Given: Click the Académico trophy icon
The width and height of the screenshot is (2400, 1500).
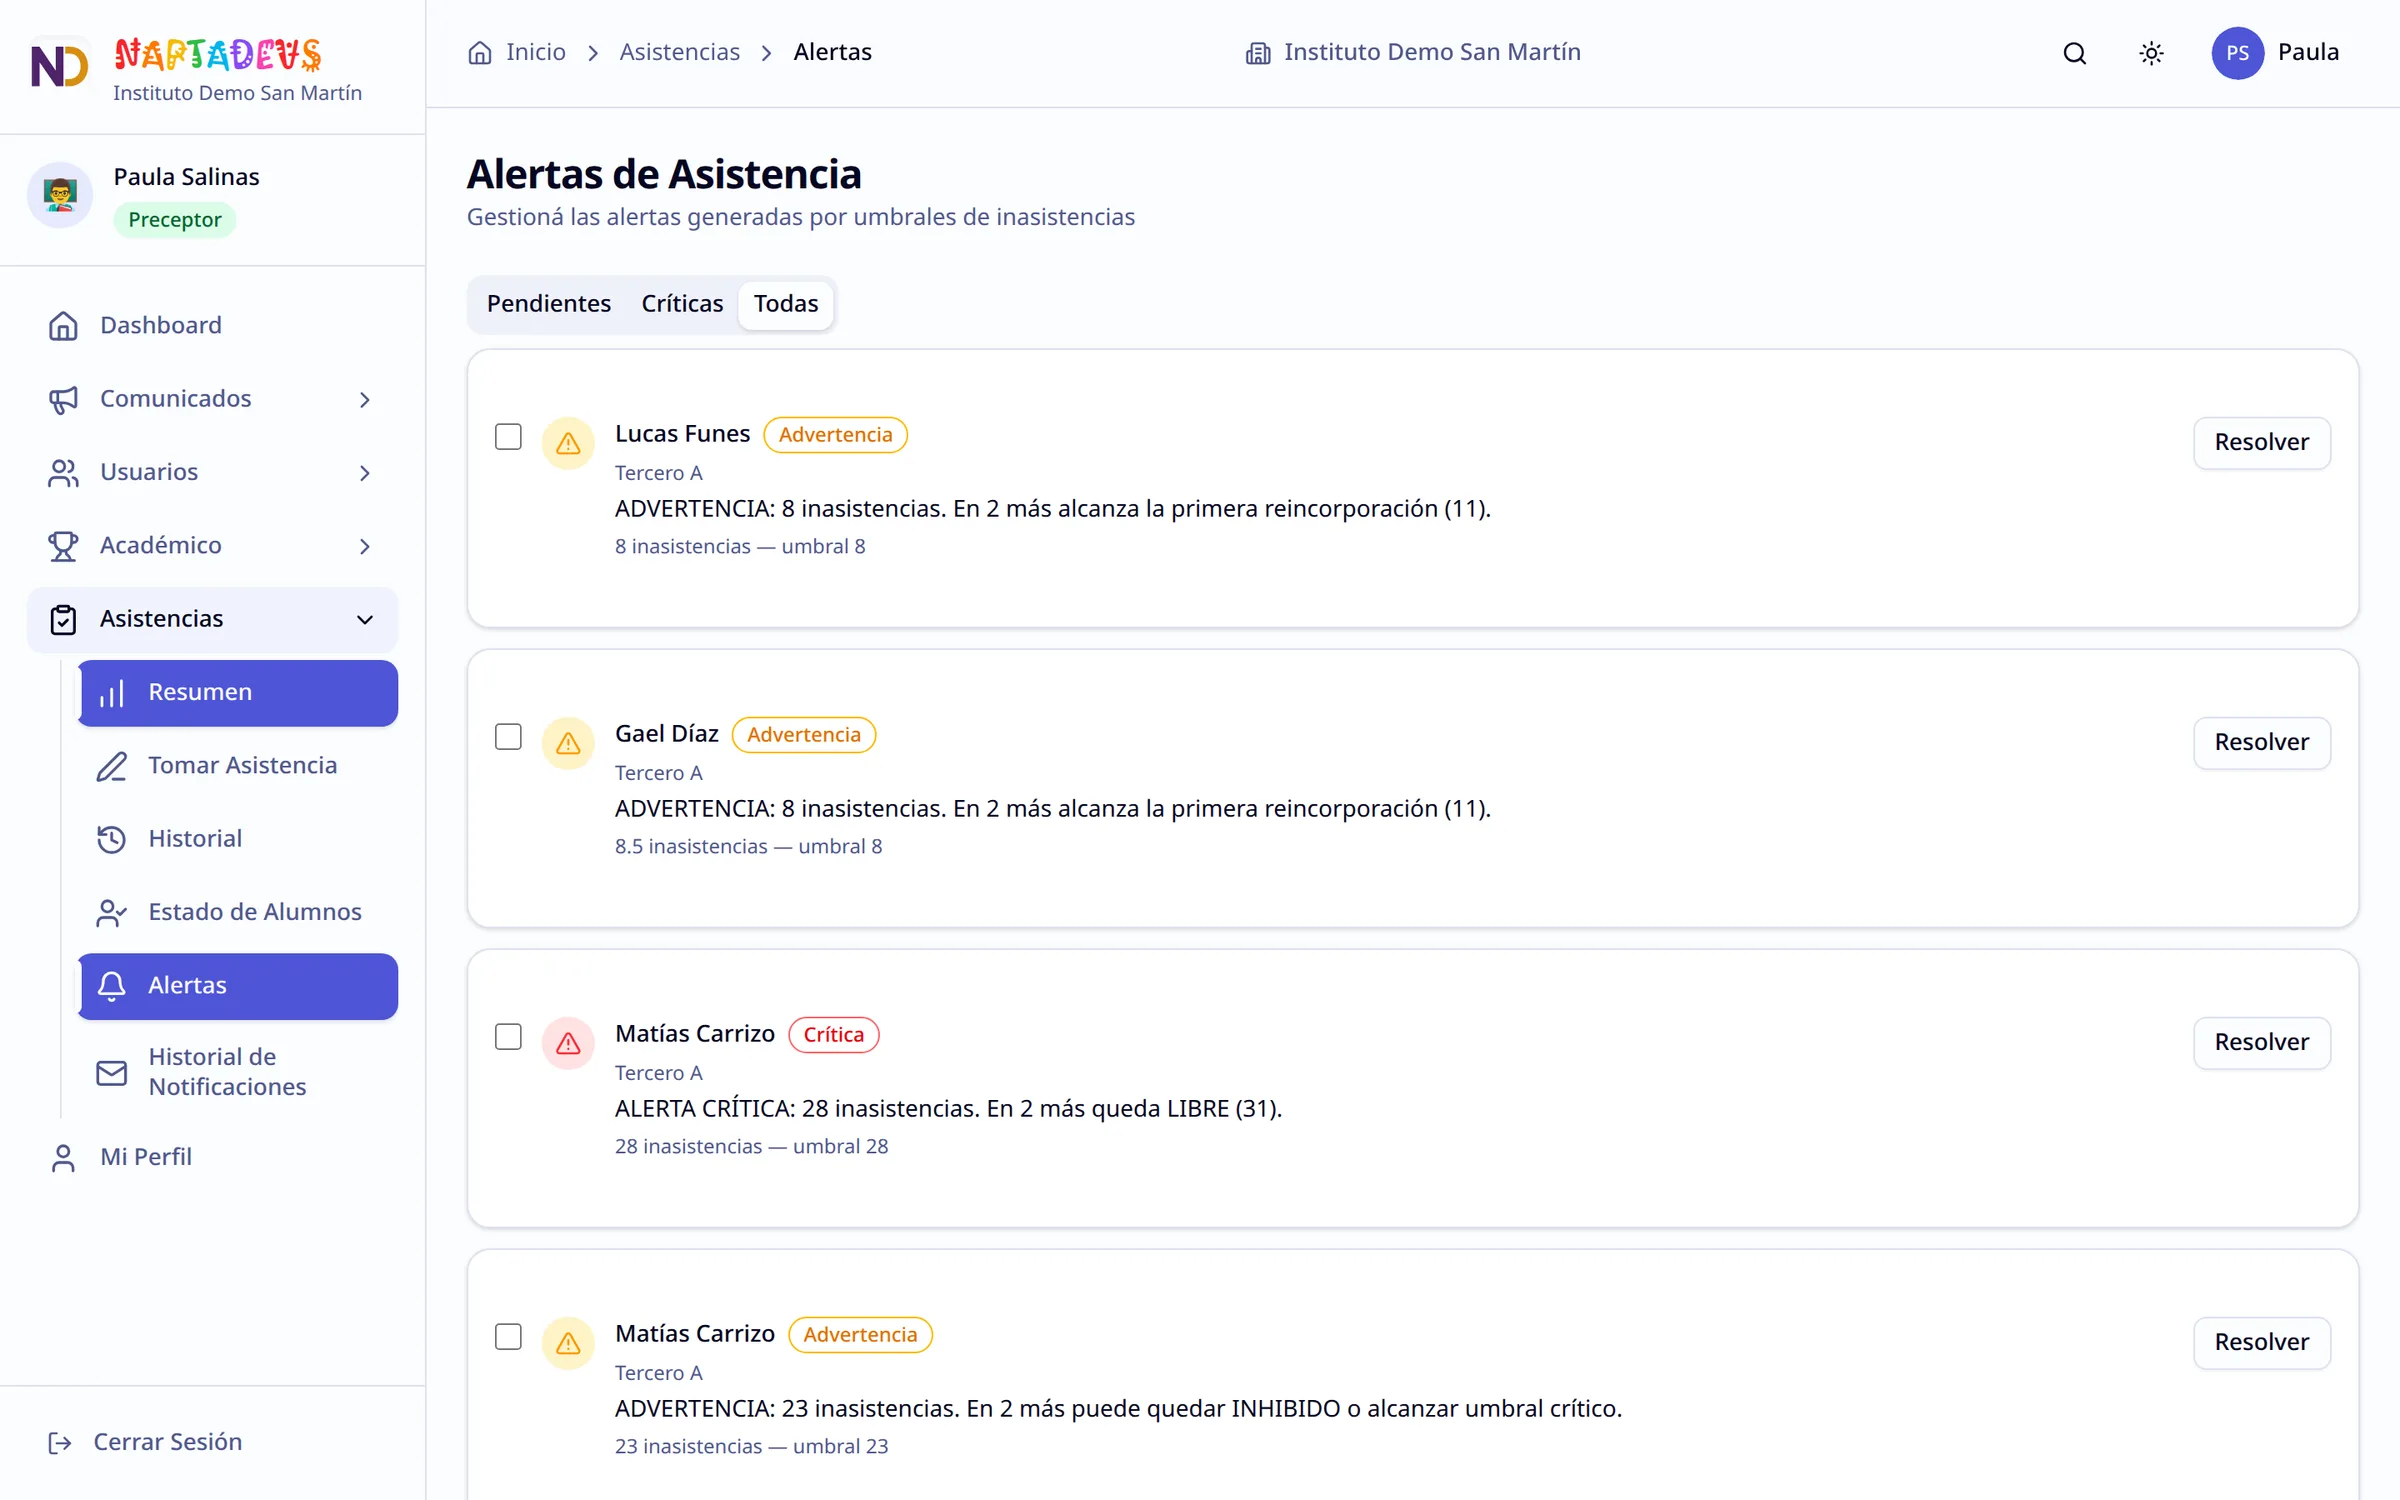Looking at the screenshot, I should coord(63,546).
